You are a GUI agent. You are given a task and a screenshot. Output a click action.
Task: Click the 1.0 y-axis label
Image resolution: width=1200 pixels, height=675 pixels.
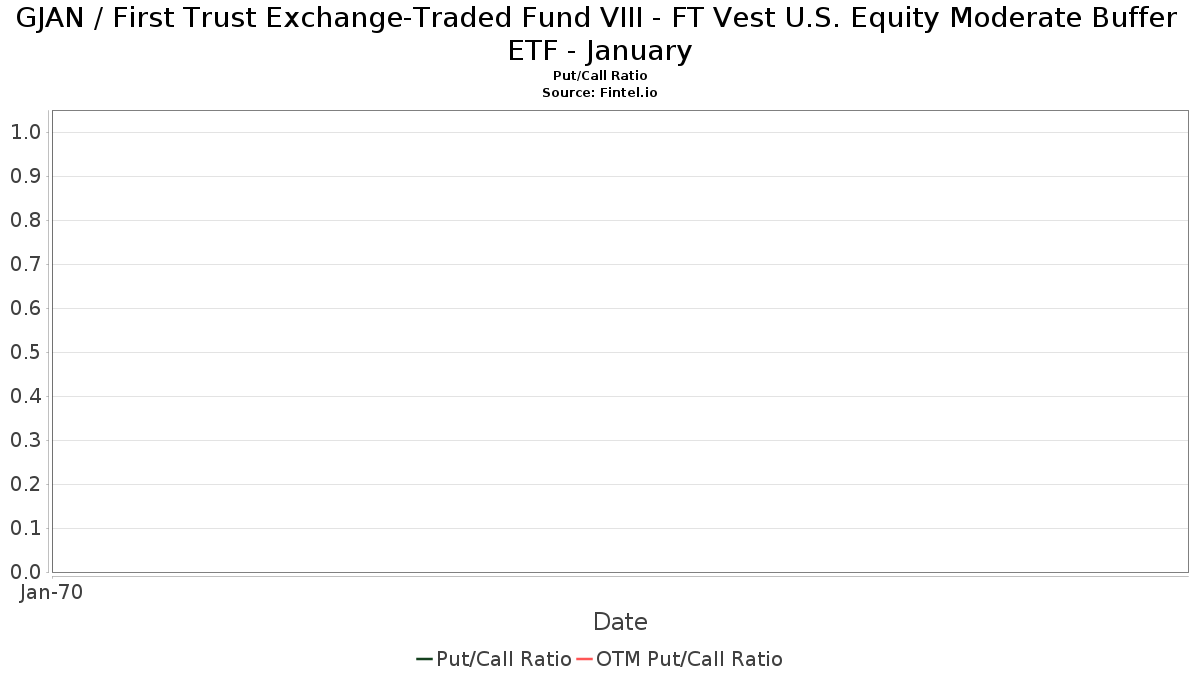point(25,132)
